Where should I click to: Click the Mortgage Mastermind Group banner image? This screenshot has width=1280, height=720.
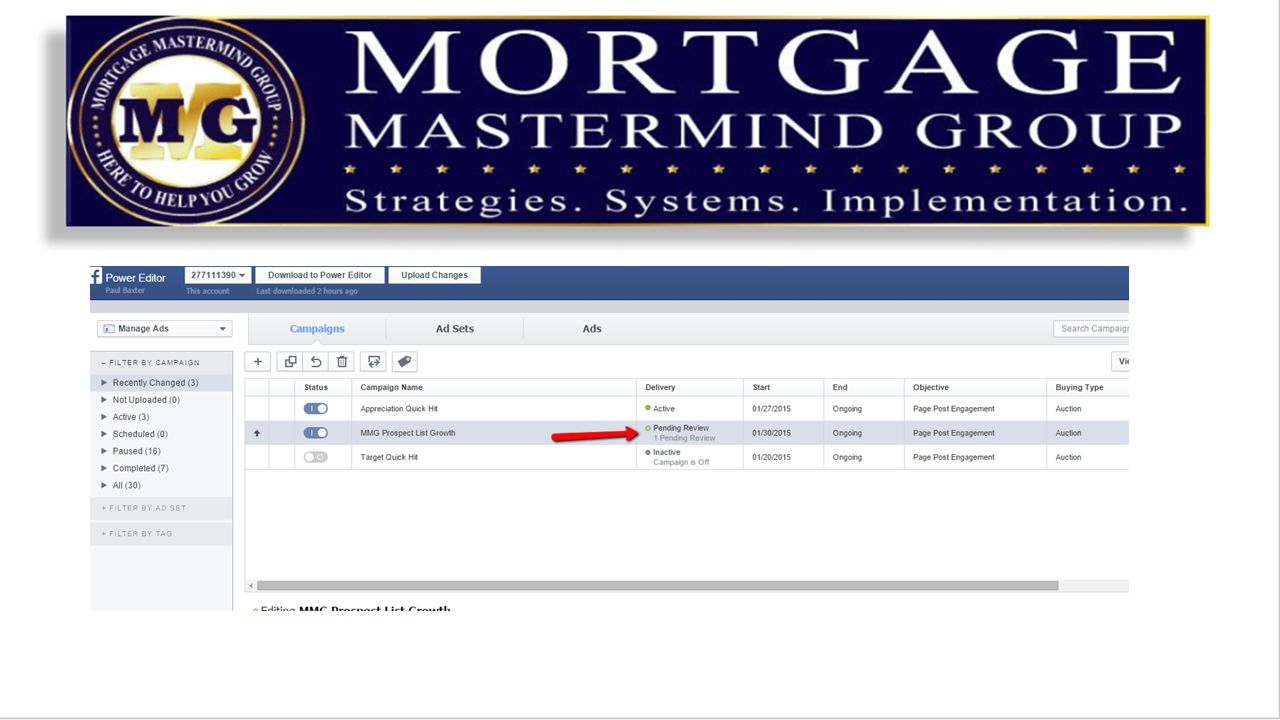pos(637,121)
